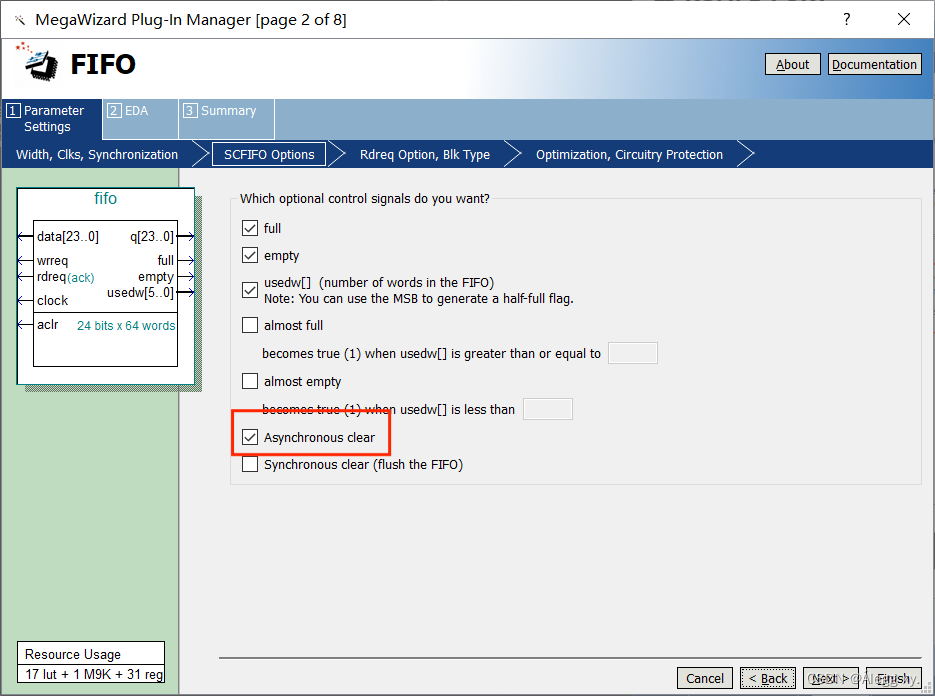Open the help question mark button

click(x=847, y=19)
